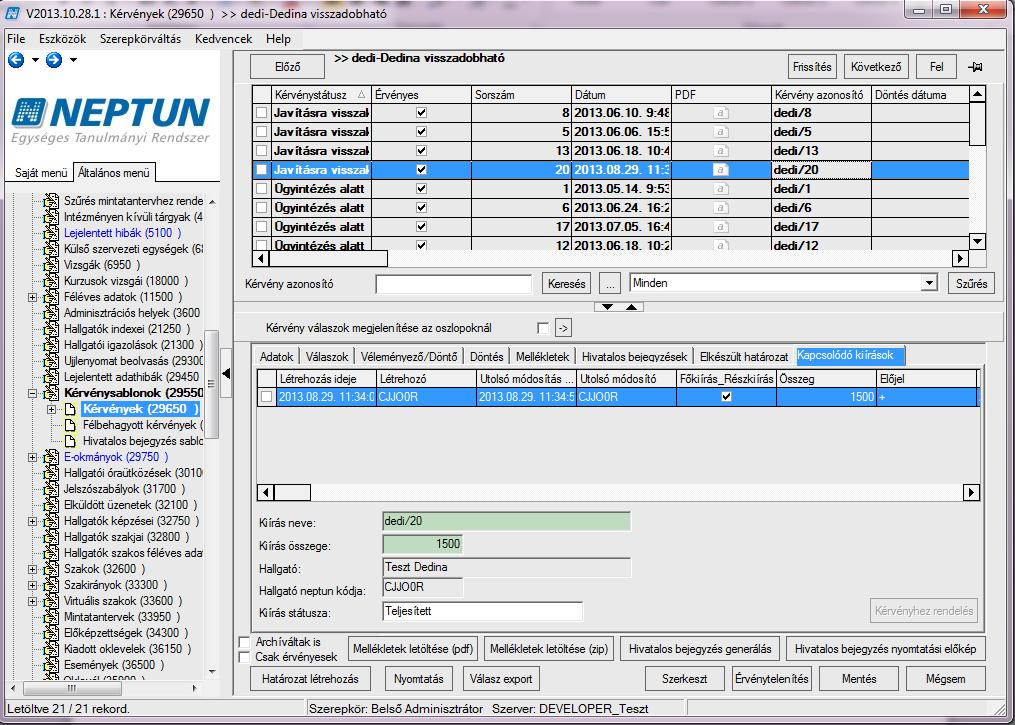Viewport: 1015px width, 725px height.
Task: Click the arrow button next to válaszok checkbox
Action: click(x=563, y=328)
